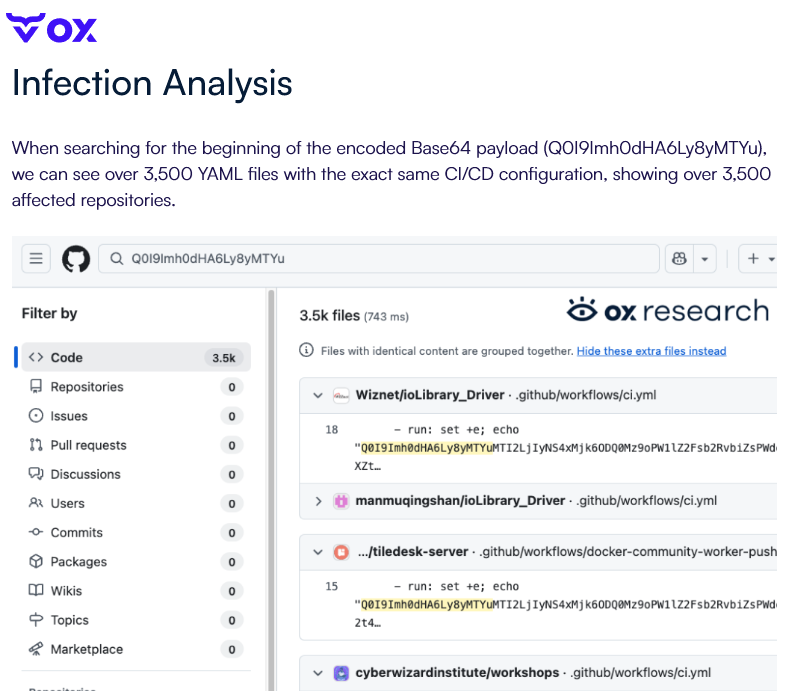This screenshot has height=691, width=799.
Task: Click the Wiznet avatar icon
Action: coord(341,395)
